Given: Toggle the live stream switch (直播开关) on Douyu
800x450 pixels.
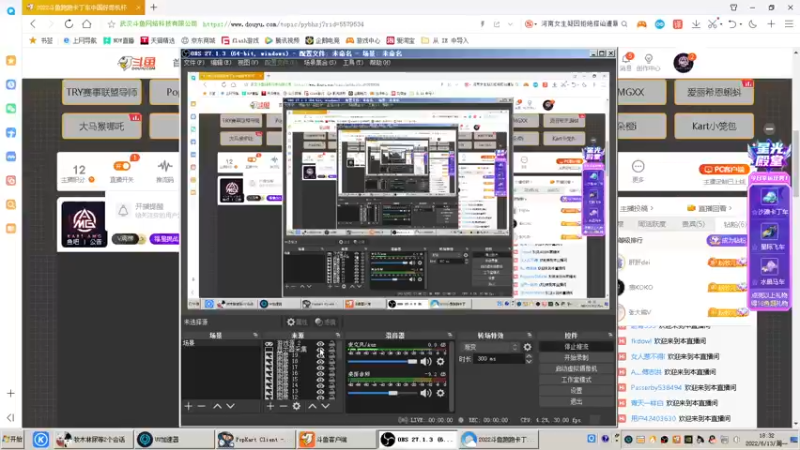Looking at the screenshot, I should [x=122, y=166].
